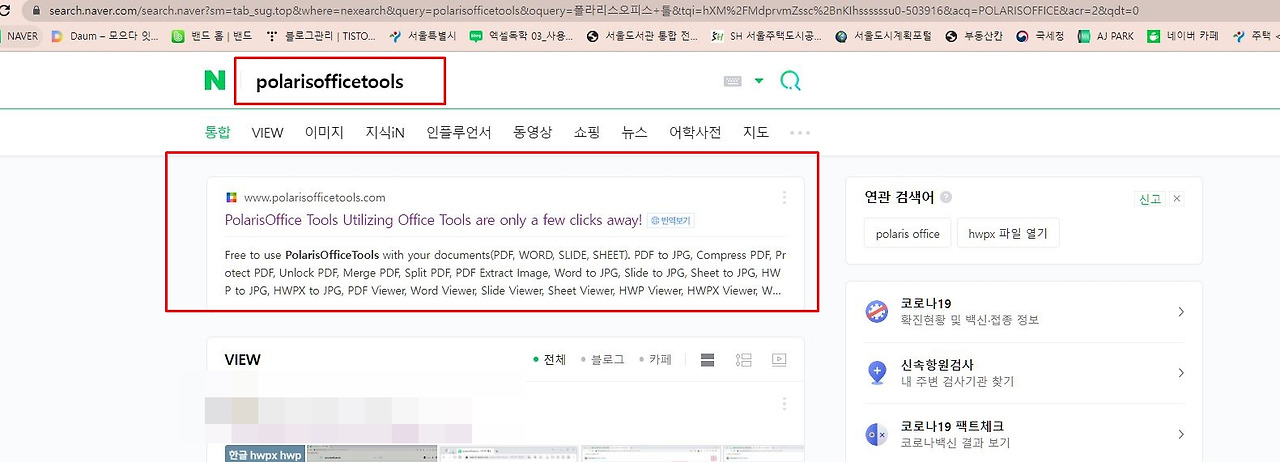Viewport: 1280px width, 462px height.
Task: Expand the 코로나19 row chevron
Action: [x=1181, y=312]
